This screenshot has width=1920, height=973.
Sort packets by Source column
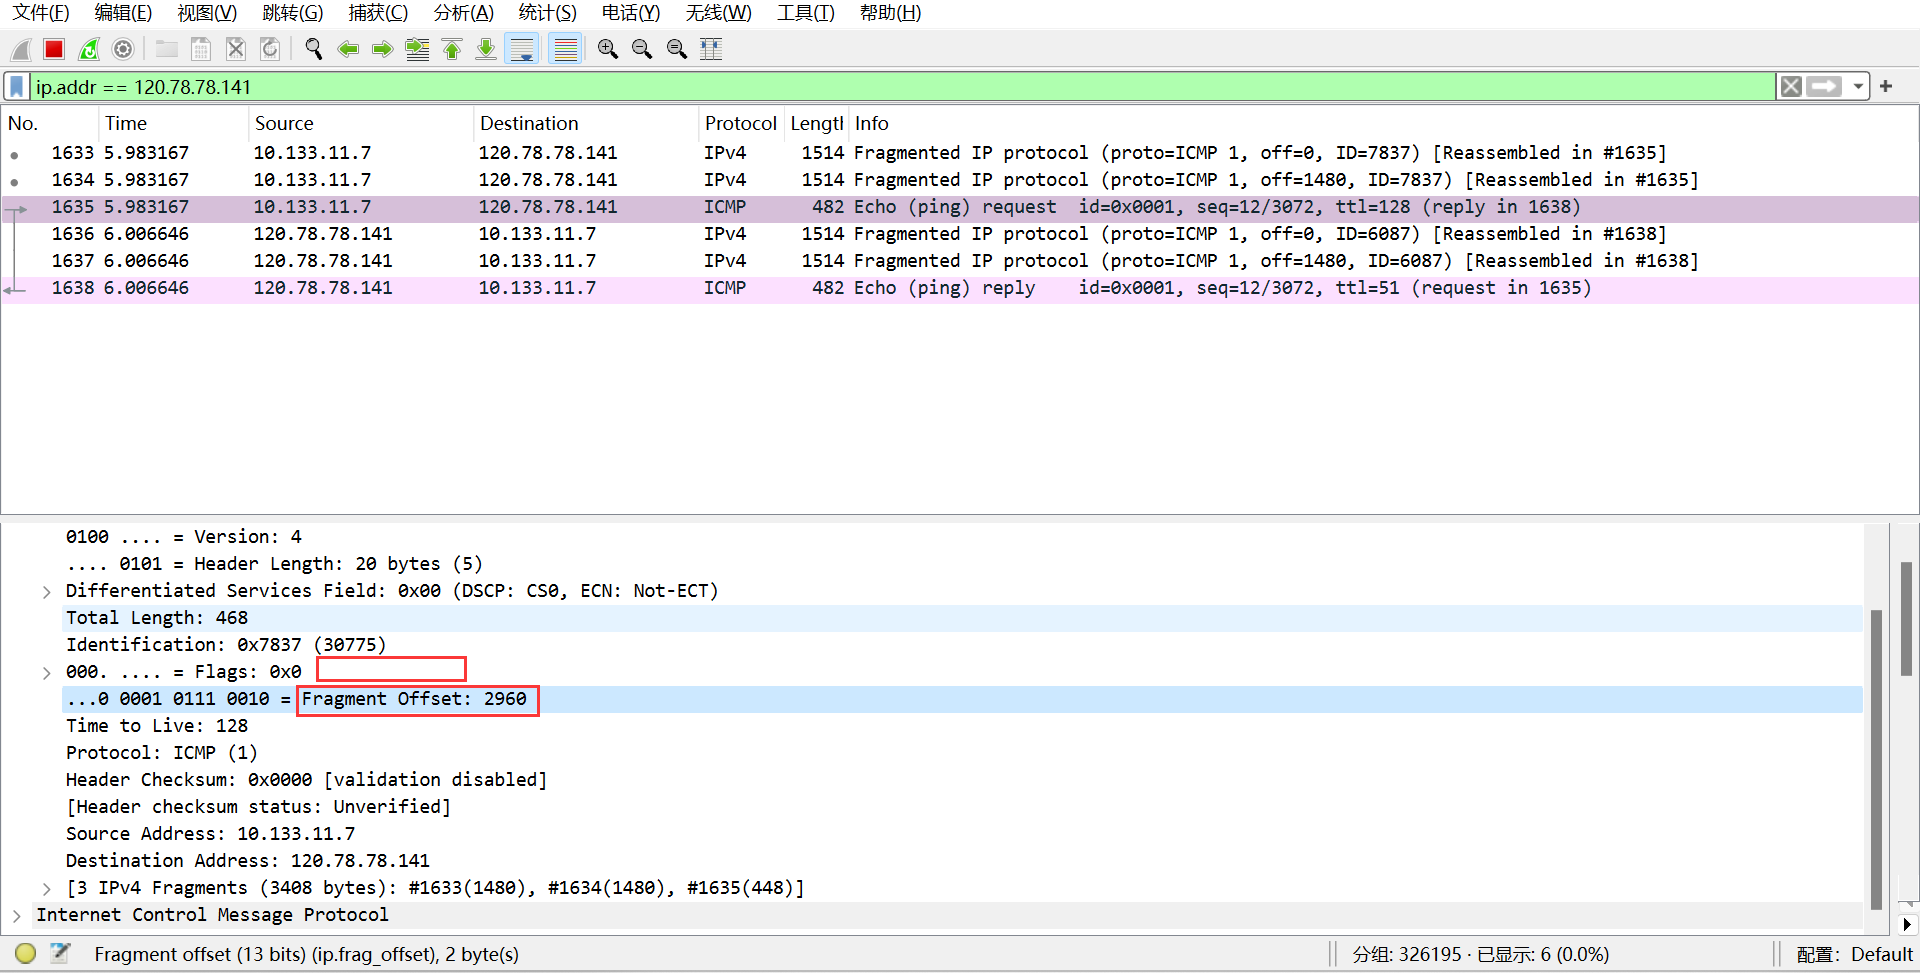pyautogui.click(x=361, y=123)
